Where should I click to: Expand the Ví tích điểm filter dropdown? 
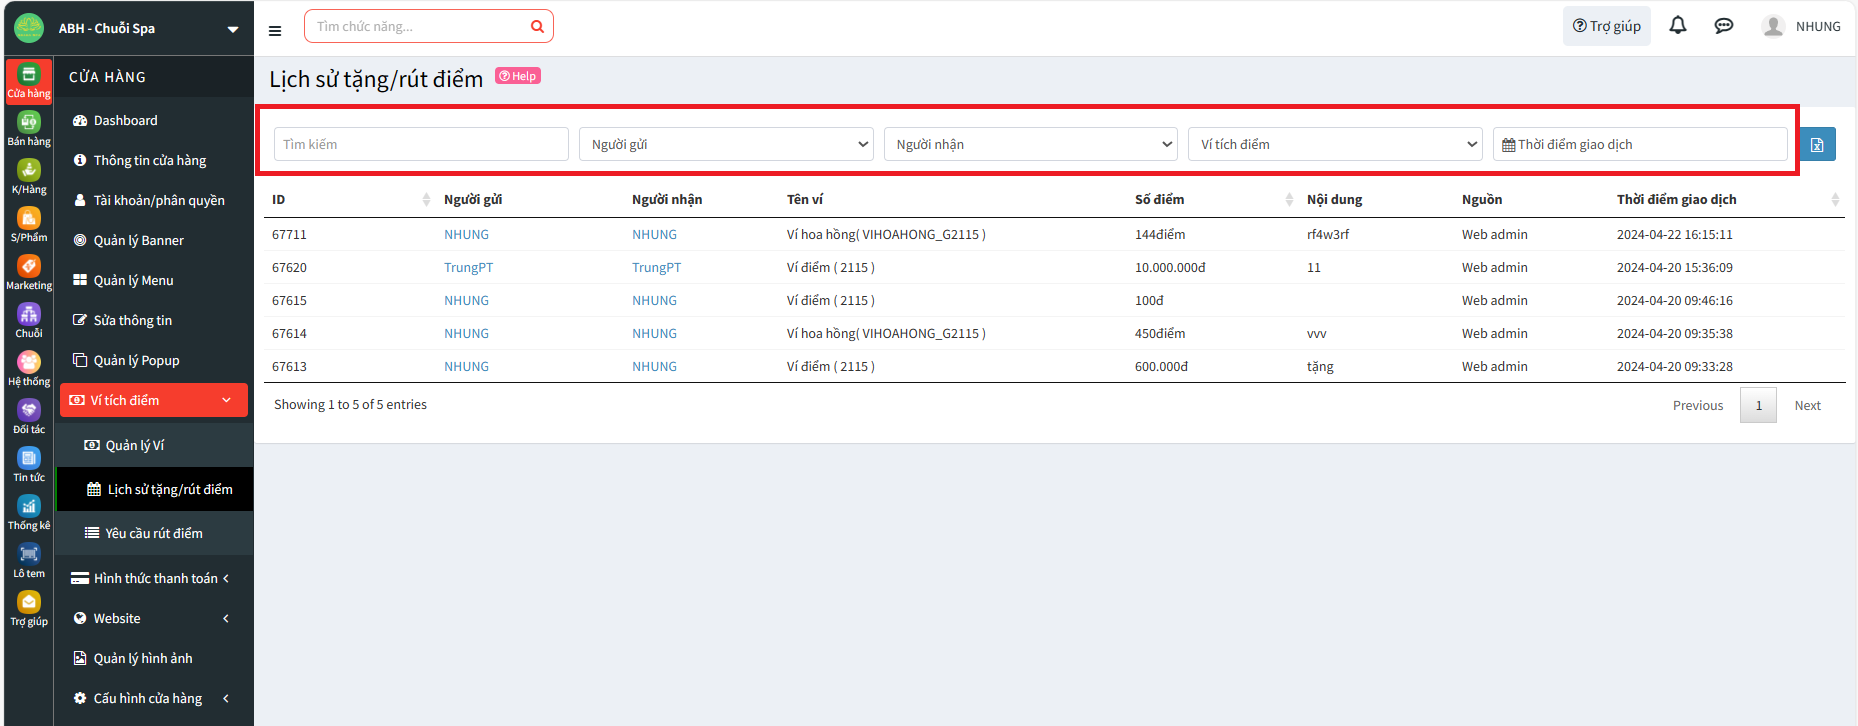pos(1336,144)
